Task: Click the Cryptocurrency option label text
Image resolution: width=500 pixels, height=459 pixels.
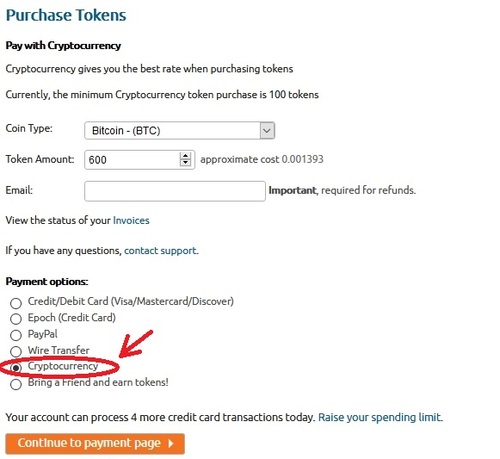Action: pos(63,366)
